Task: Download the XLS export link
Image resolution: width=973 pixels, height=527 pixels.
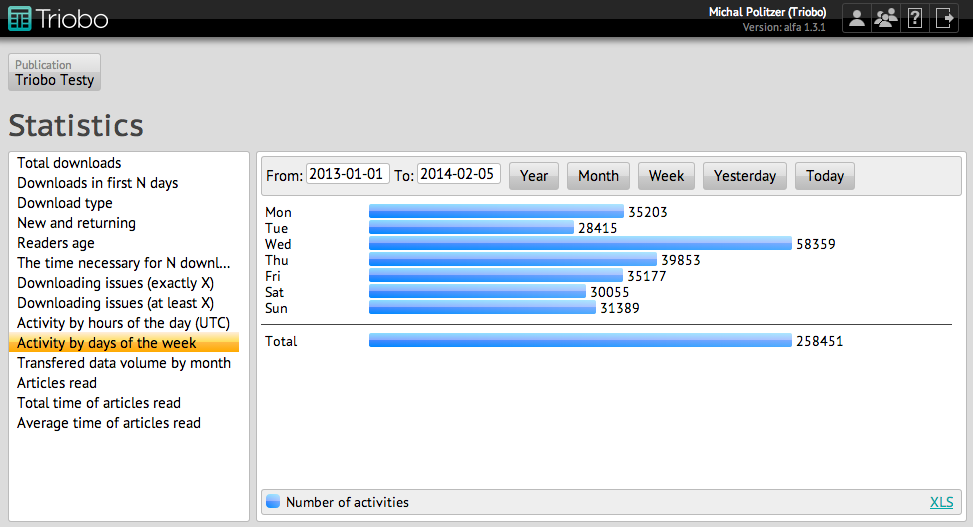Action: [941, 502]
